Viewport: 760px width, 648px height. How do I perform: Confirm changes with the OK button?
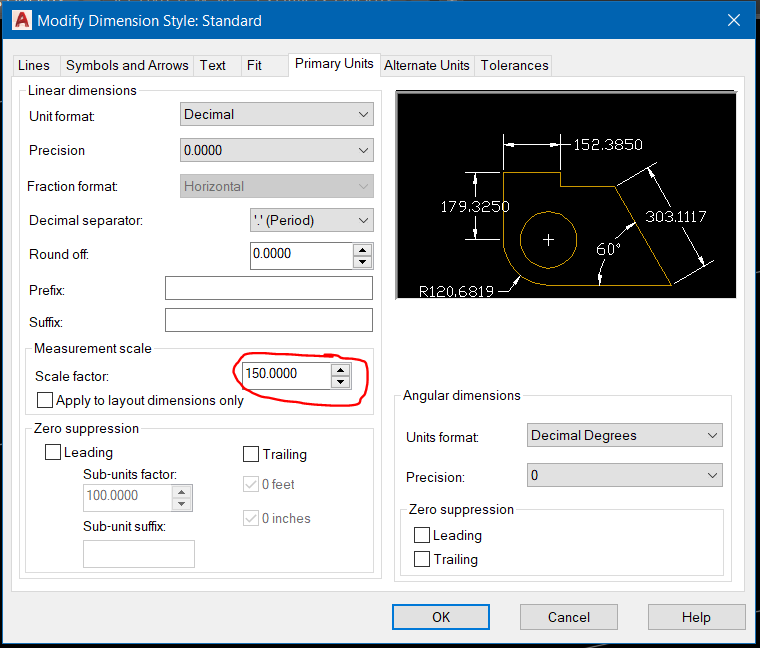coord(441,617)
